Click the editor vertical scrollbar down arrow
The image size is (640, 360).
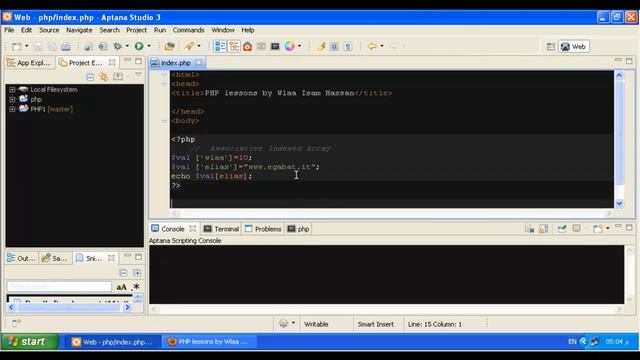click(x=619, y=203)
